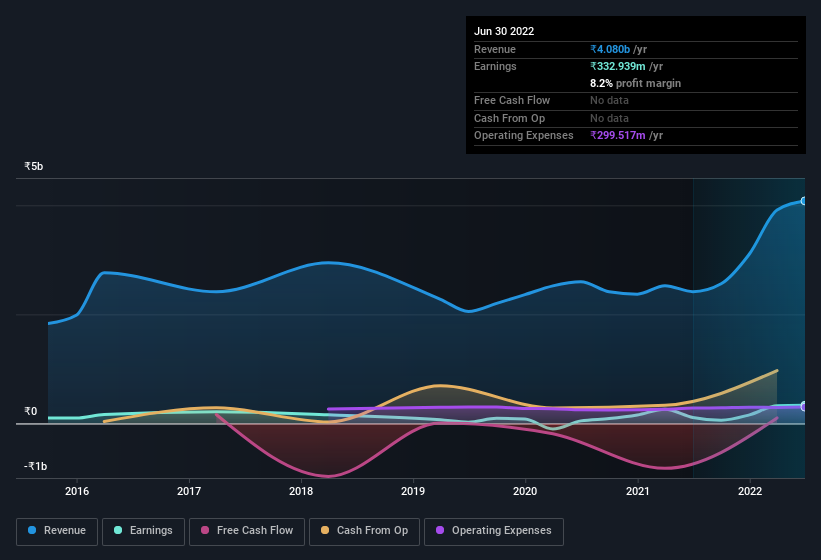Click the 2020 x-axis label

(525, 491)
